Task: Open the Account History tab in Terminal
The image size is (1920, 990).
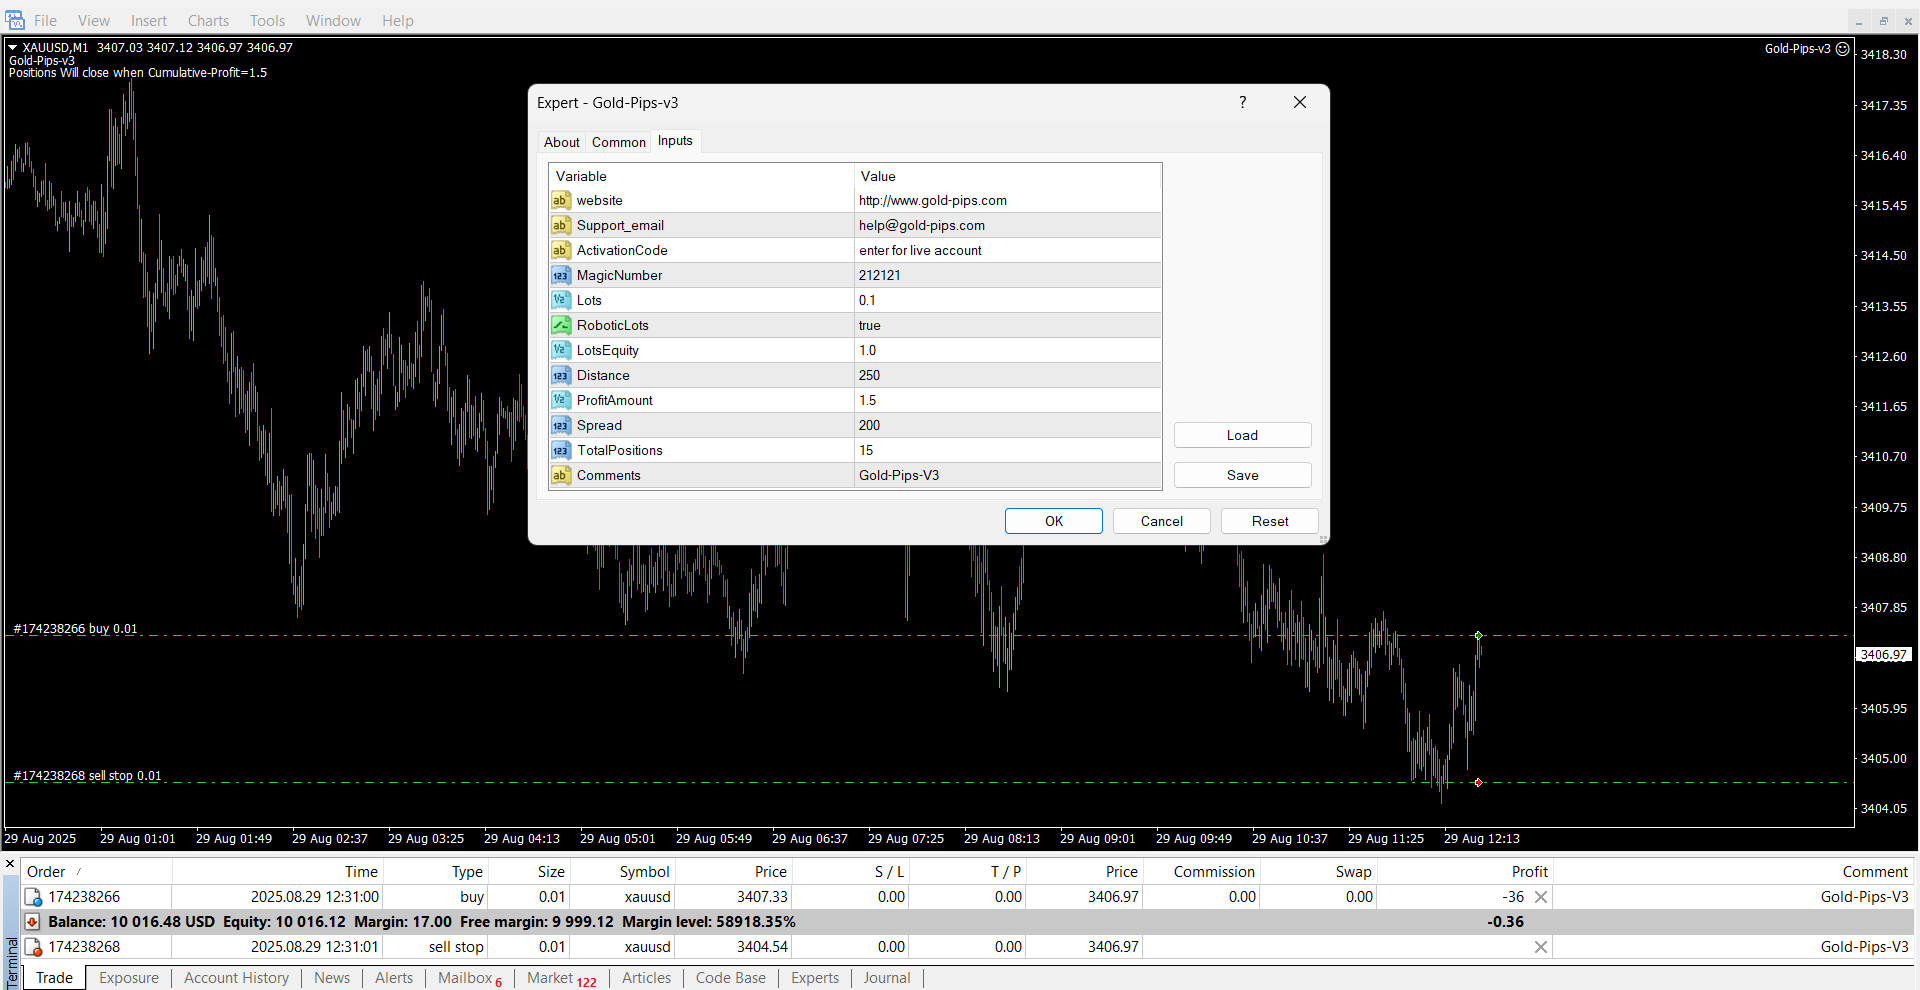Action: coord(236,978)
